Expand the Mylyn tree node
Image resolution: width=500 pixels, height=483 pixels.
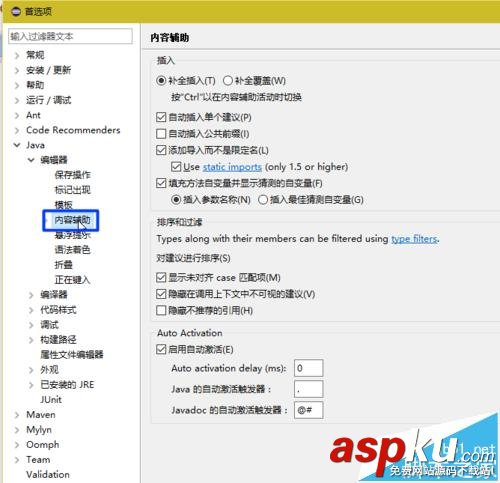pyautogui.click(x=17, y=430)
